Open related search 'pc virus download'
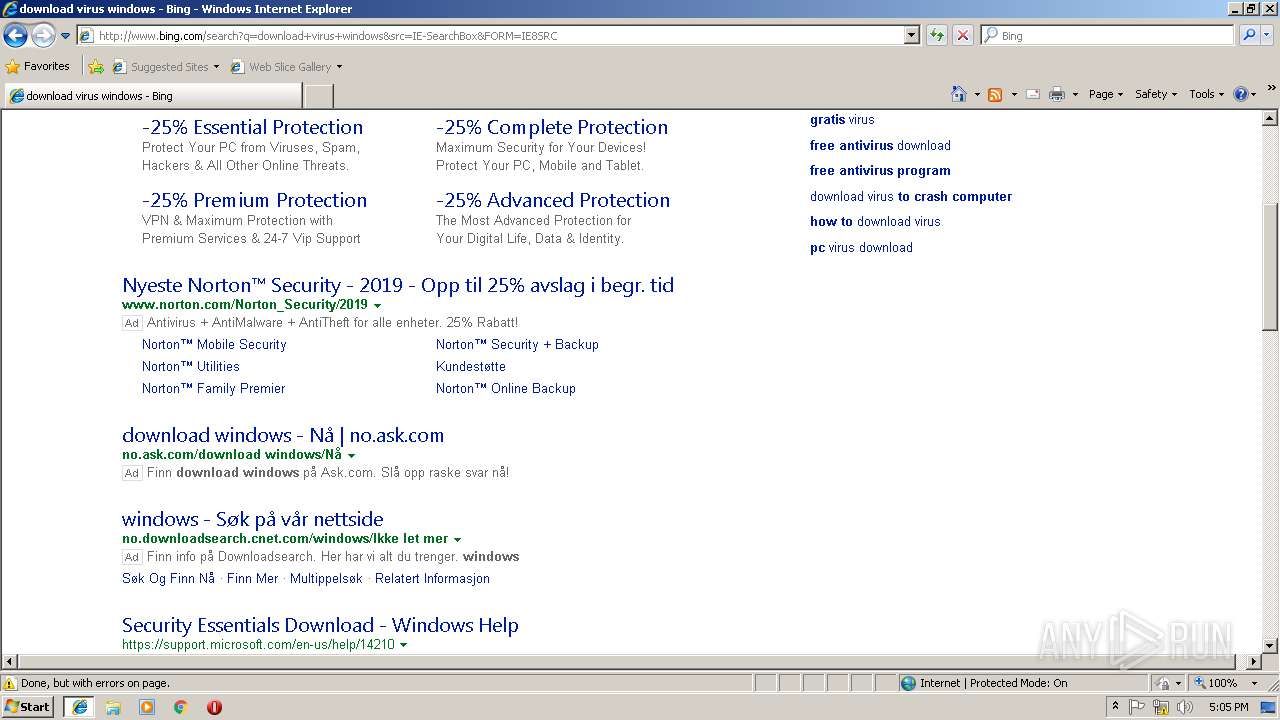The width and height of the screenshot is (1280, 720). (861, 247)
